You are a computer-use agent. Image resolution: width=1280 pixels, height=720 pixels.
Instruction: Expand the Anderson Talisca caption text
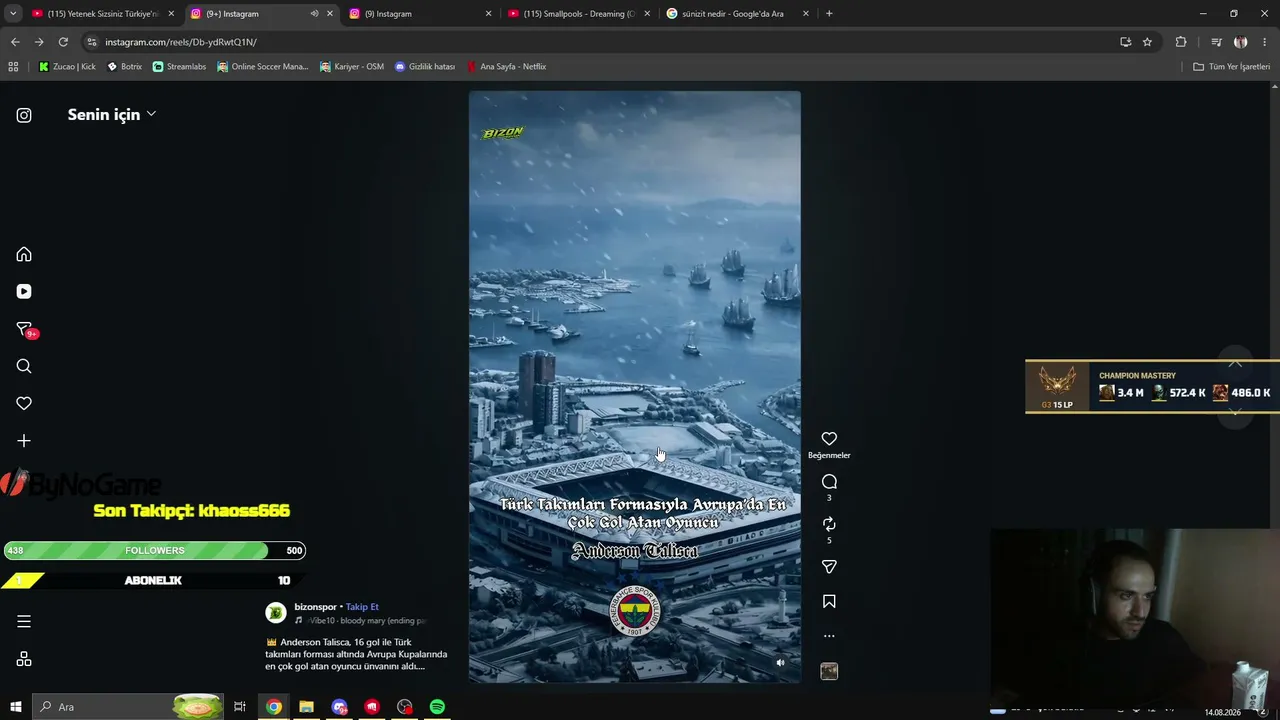pyautogui.click(x=356, y=654)
